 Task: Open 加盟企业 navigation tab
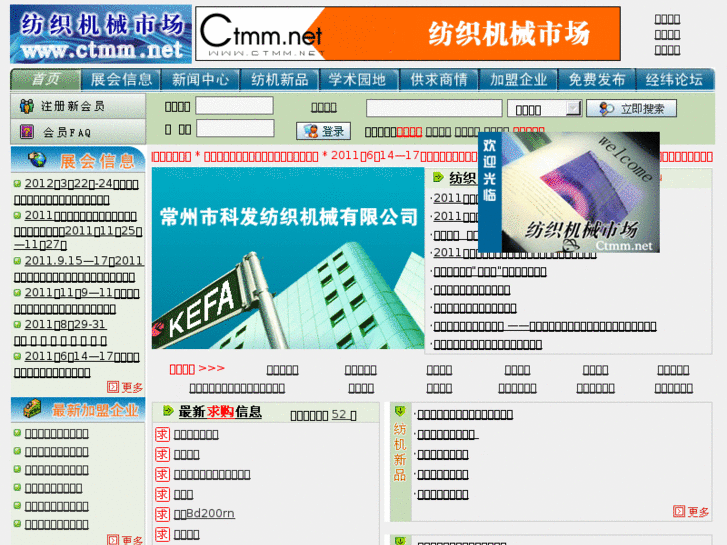coord(518,79)
